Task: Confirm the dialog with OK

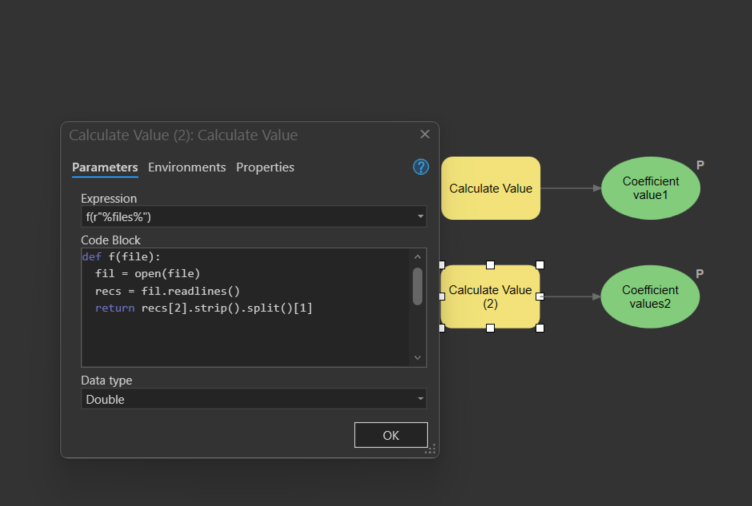Action: pyautogui.click(x=391, y=435)
